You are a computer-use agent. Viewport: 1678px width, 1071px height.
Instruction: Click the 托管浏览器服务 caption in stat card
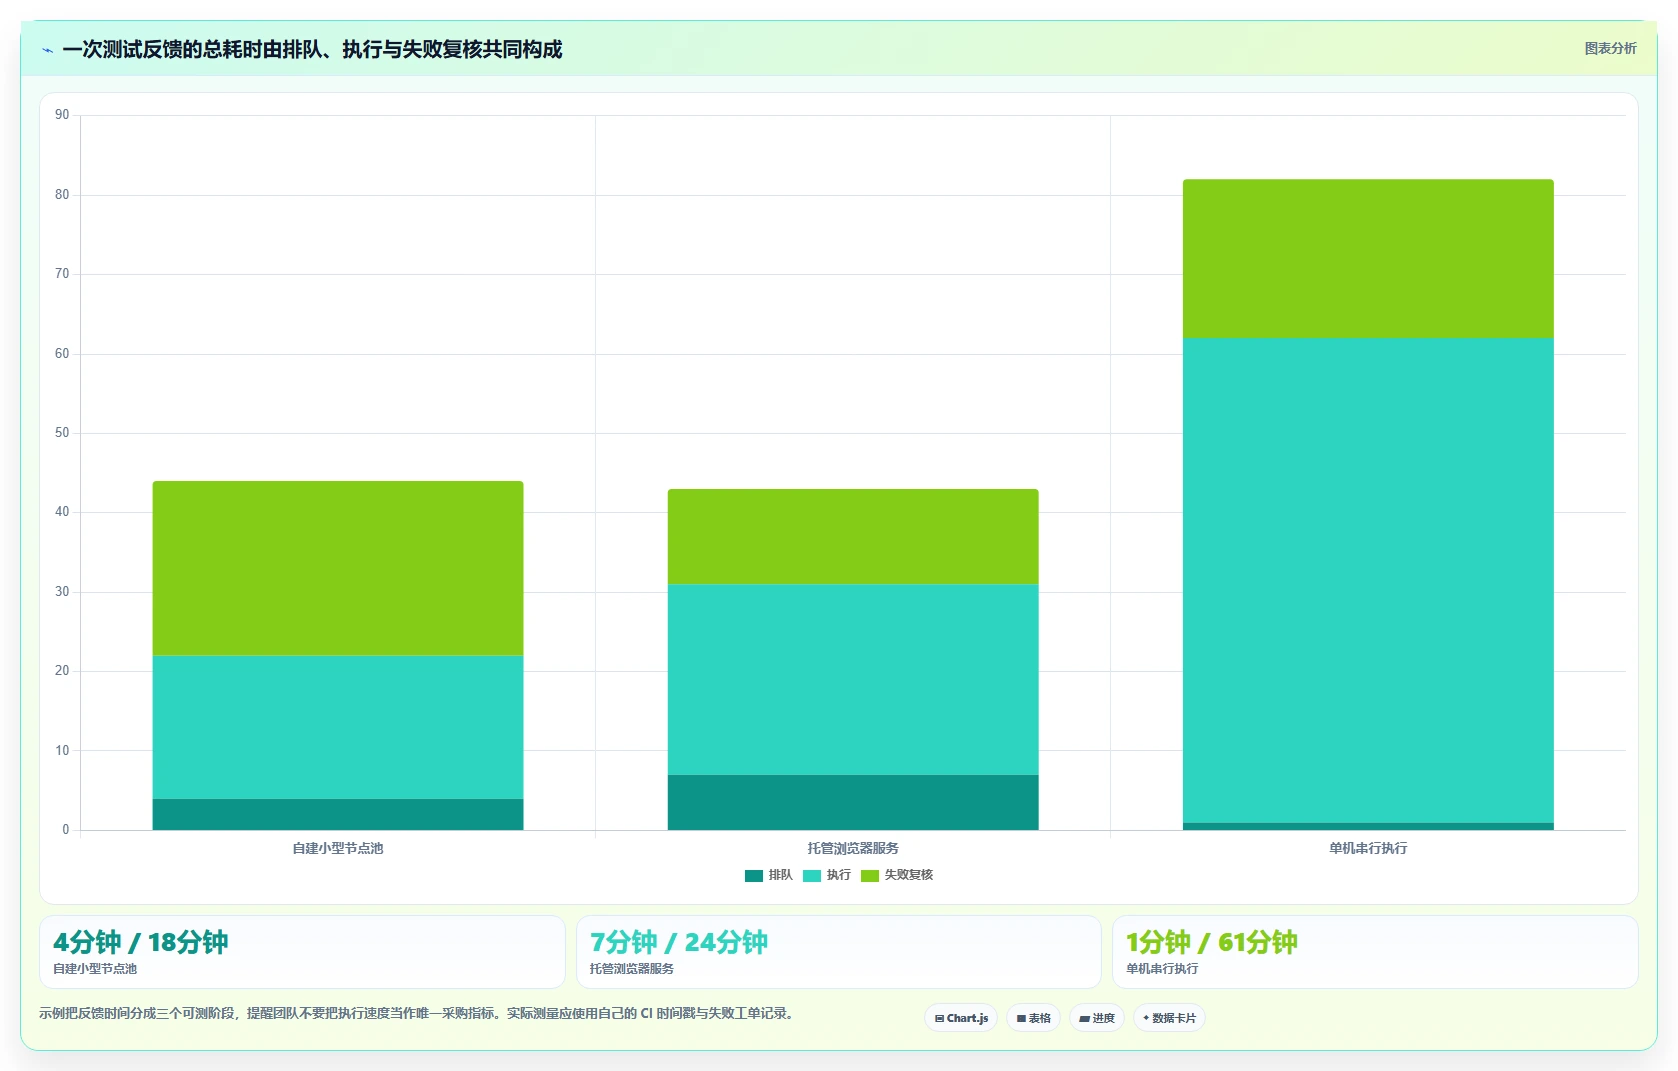click(x=632, y=969)
